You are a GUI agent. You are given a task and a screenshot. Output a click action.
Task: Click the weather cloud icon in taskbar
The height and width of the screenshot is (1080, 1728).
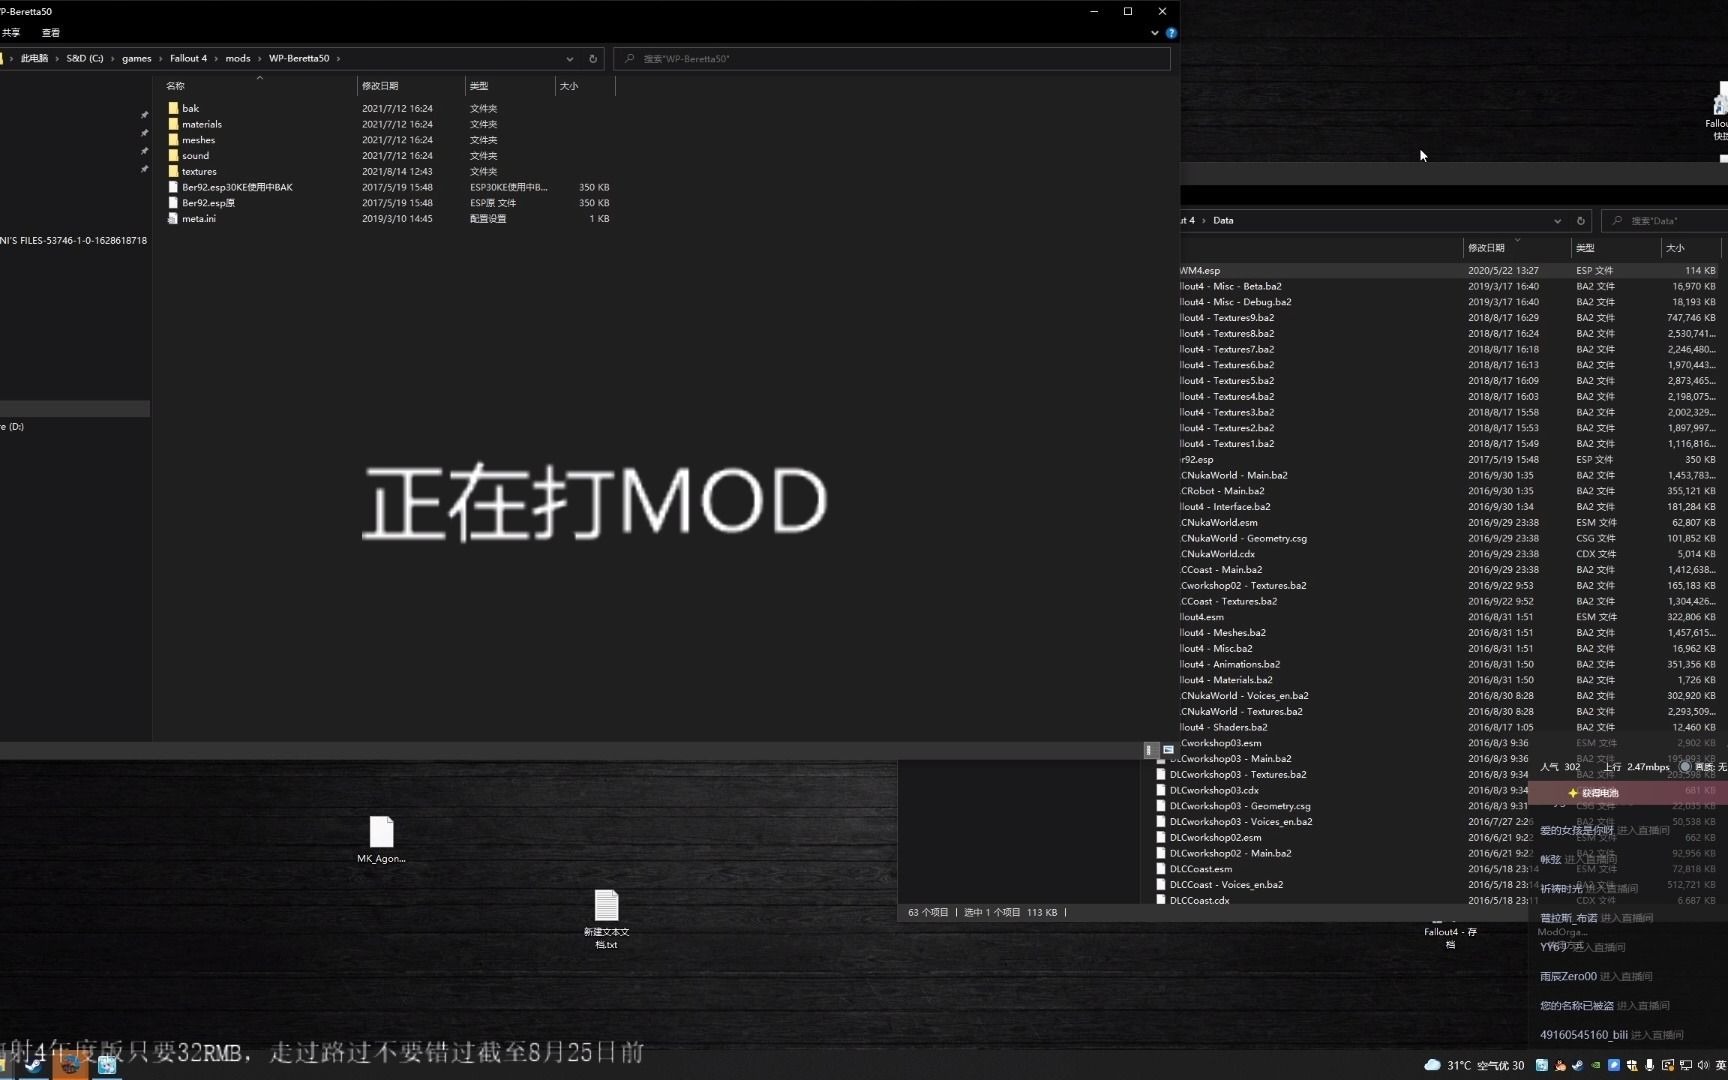[x=1432, y=1065]
